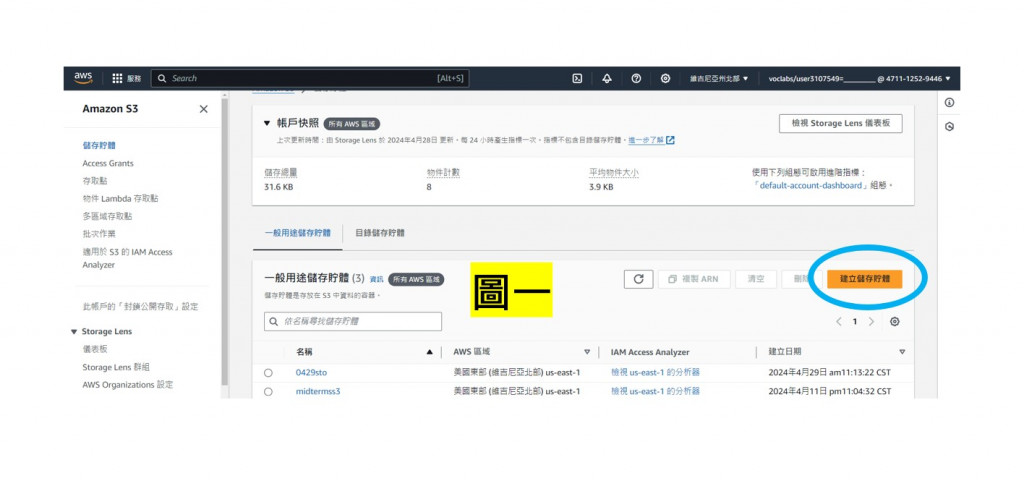
Task: Click 所有 AWS 區域 badge beside bucket heading
Action: pos(416,279)
